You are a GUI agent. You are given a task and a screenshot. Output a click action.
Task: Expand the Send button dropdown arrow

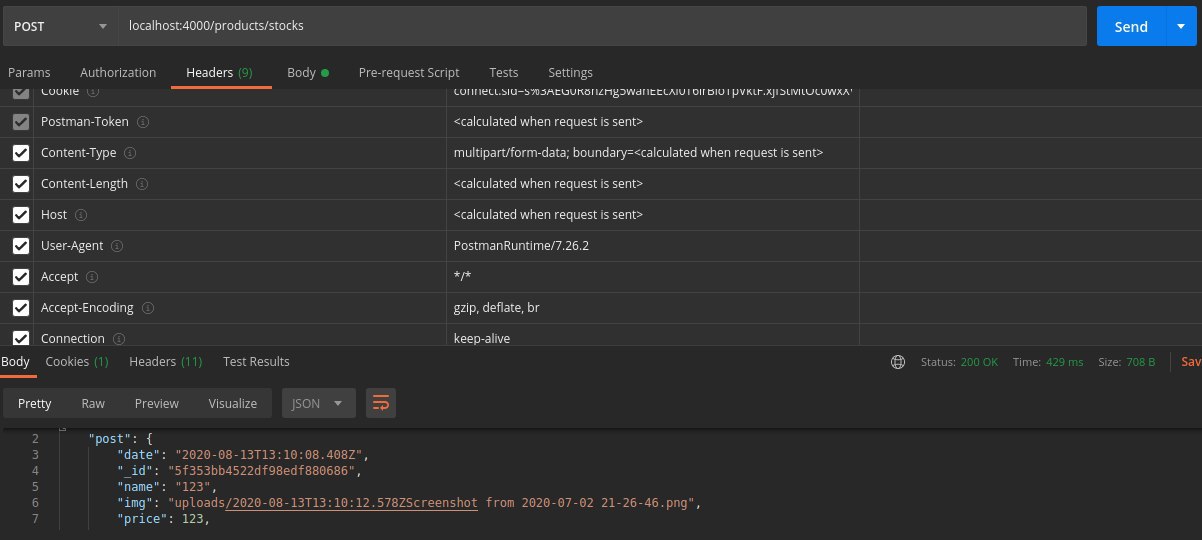click(x=1180, y=26)
